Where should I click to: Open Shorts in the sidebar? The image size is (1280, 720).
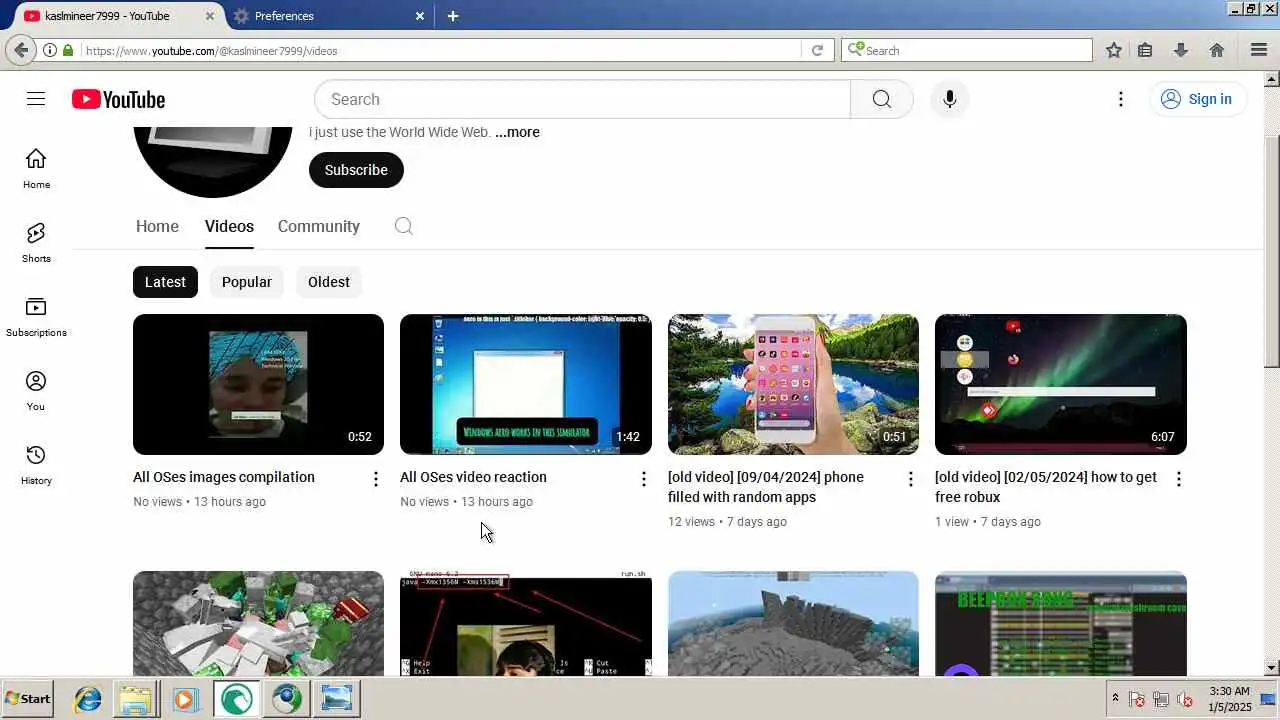(x=36, y=243)
